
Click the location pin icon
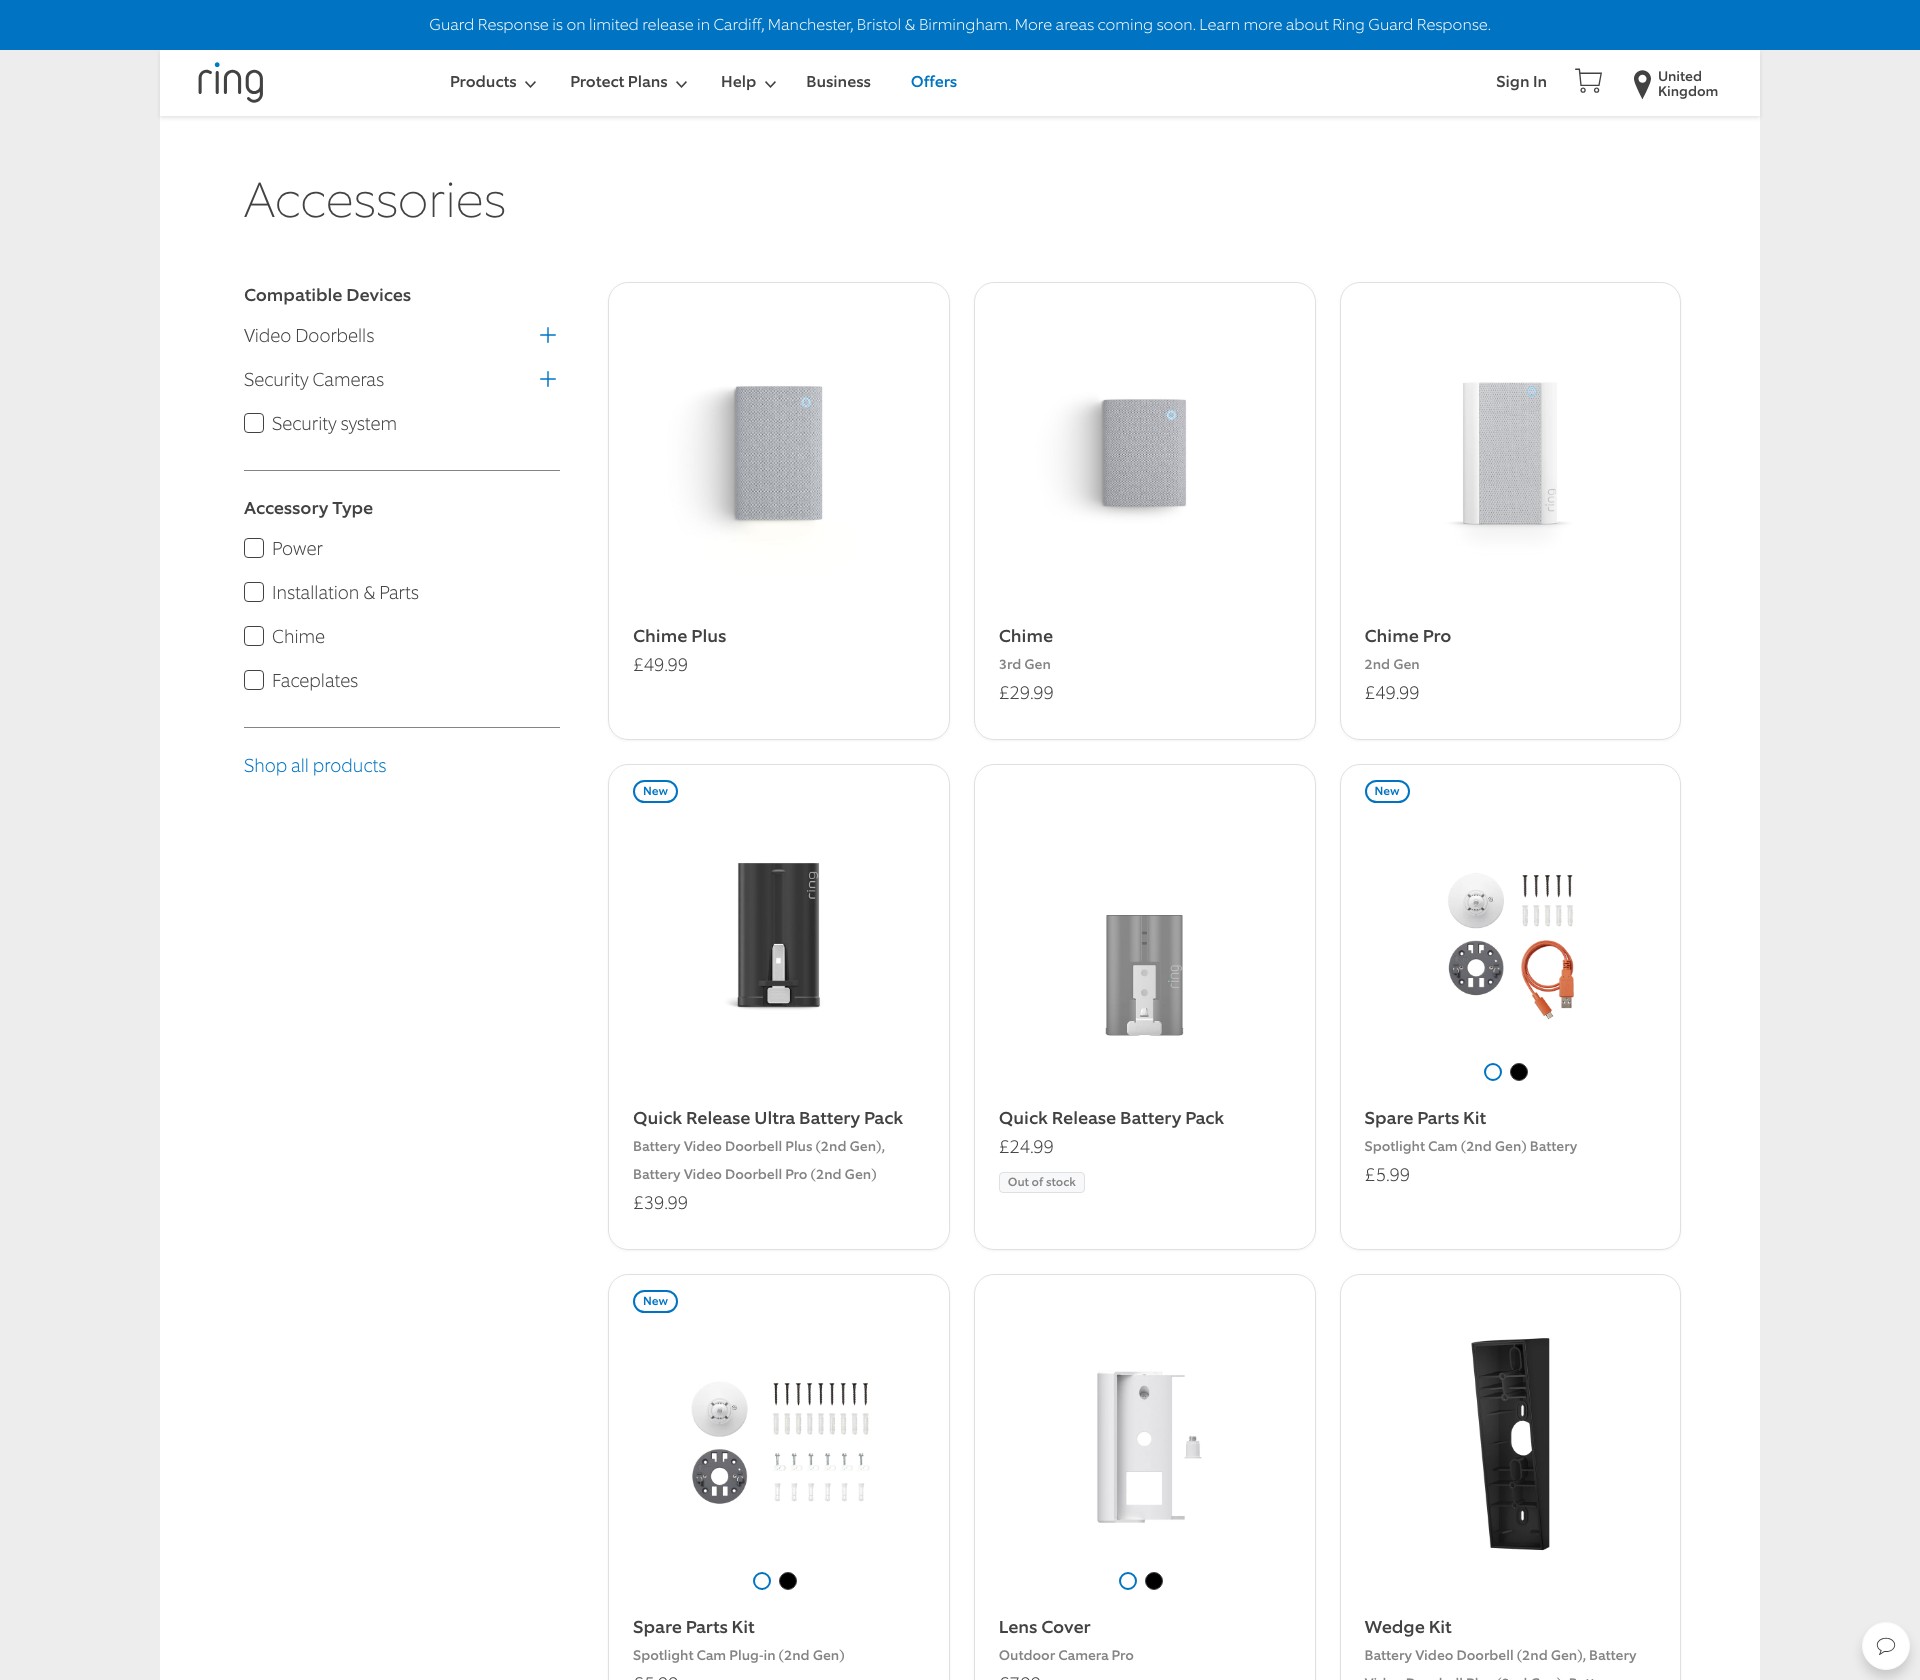[x=1641, y=84]
